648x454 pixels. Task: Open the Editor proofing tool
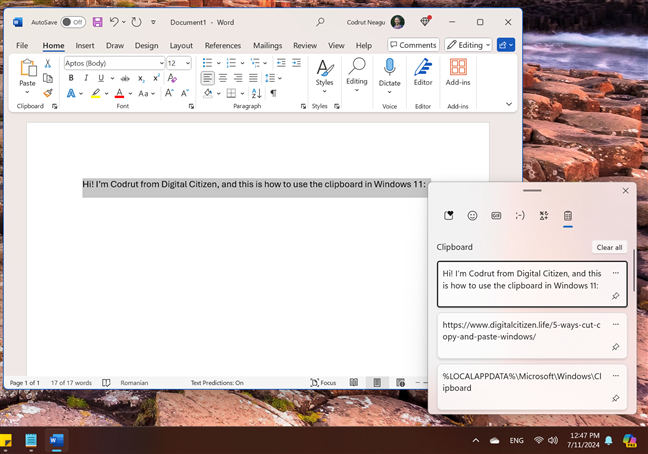click(423, 71)
